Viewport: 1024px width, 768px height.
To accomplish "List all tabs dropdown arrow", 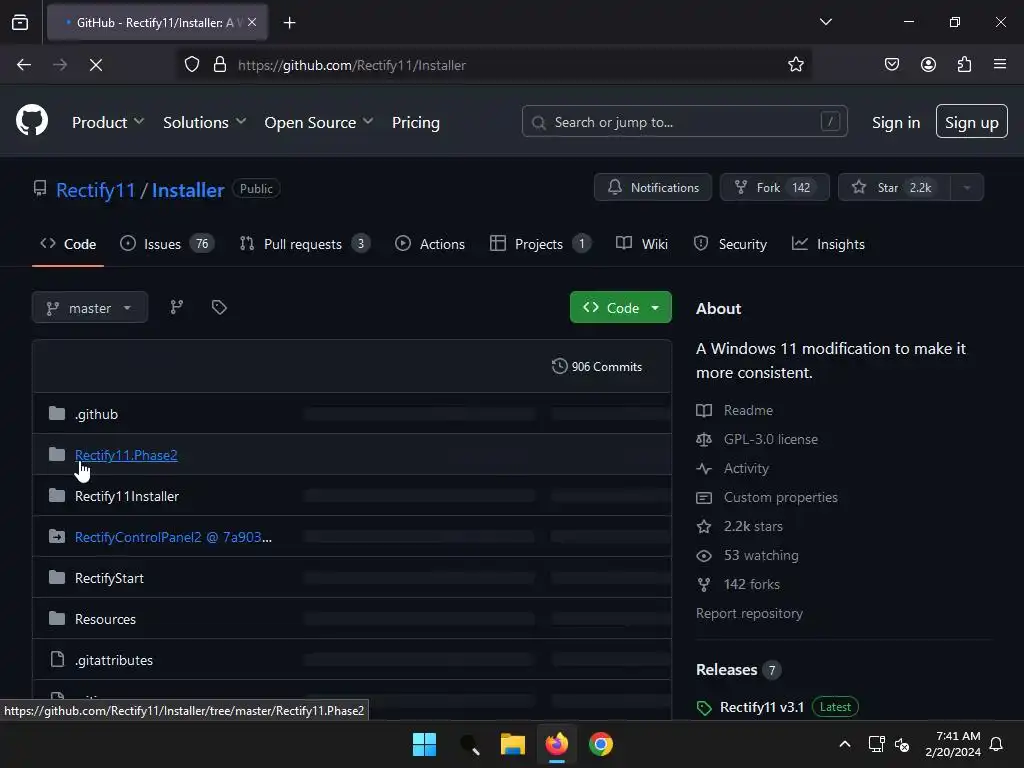I will point(825,22).
